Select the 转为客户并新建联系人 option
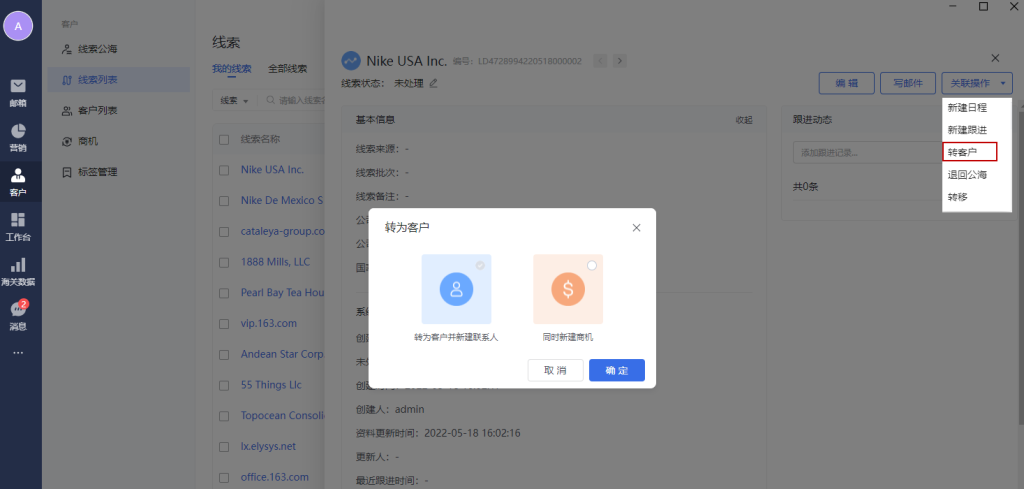Image resolution: width=1024 pixels, height=489 pixels. coord(456,289)
